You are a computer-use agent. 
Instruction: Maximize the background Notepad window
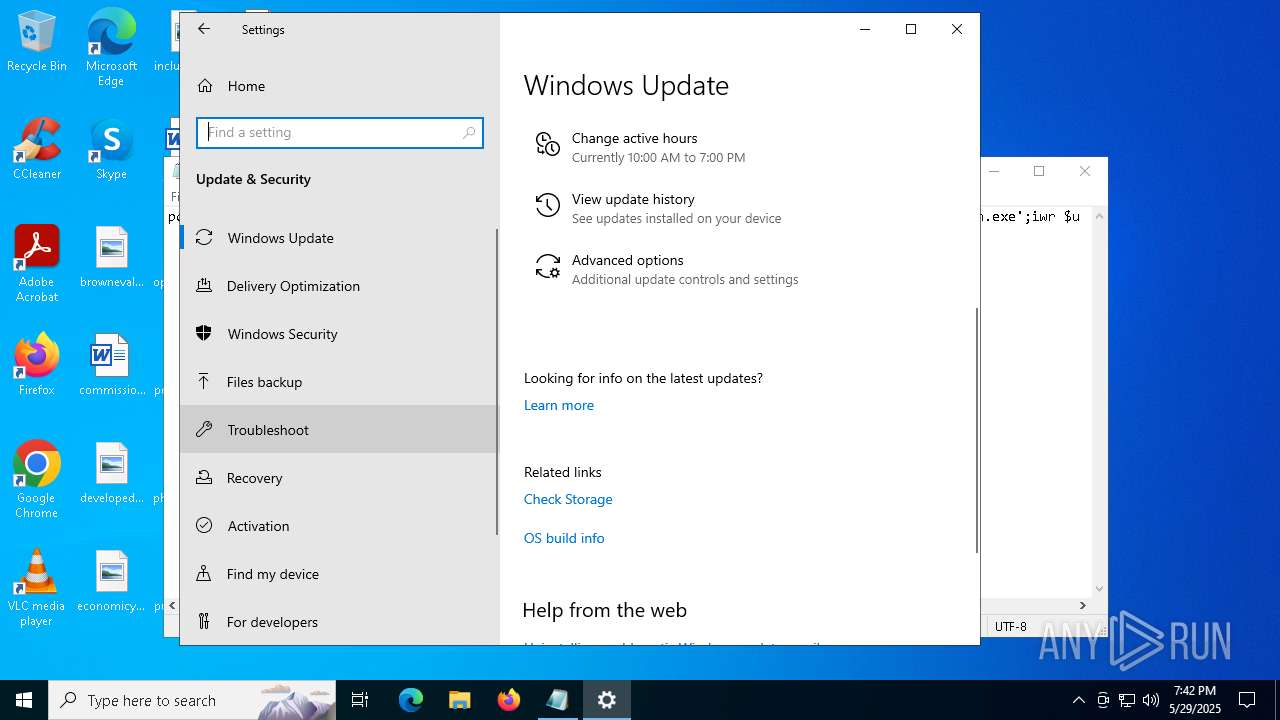coord(1039,171)
